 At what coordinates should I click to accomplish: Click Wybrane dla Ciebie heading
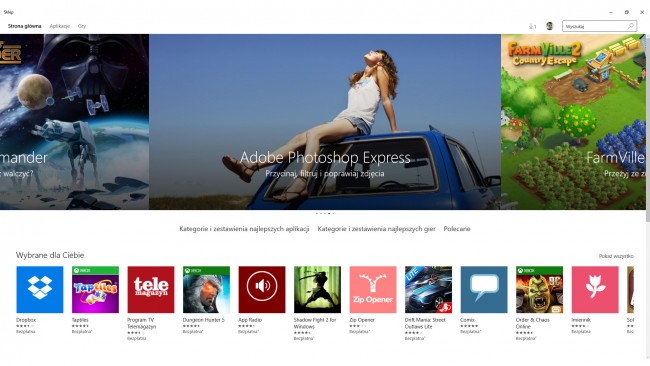point(50,255)
